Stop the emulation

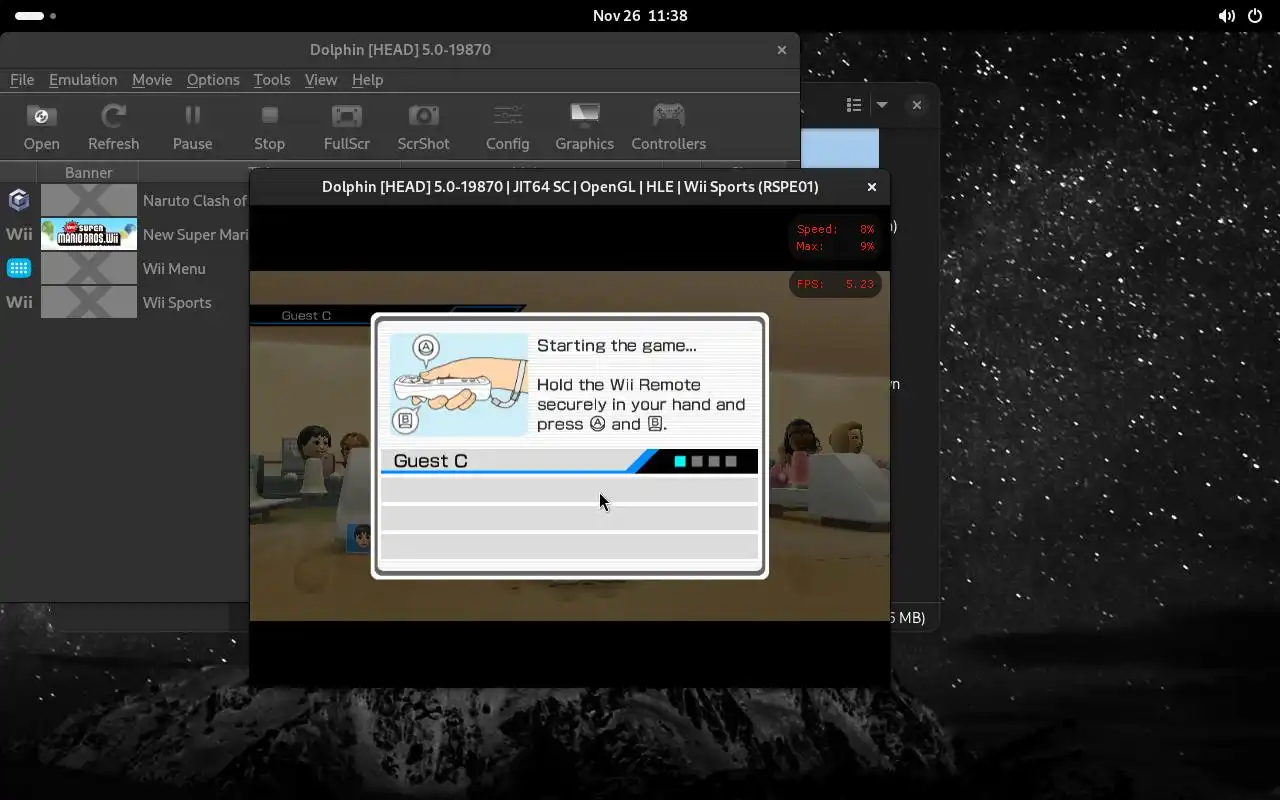coord(269,127)
